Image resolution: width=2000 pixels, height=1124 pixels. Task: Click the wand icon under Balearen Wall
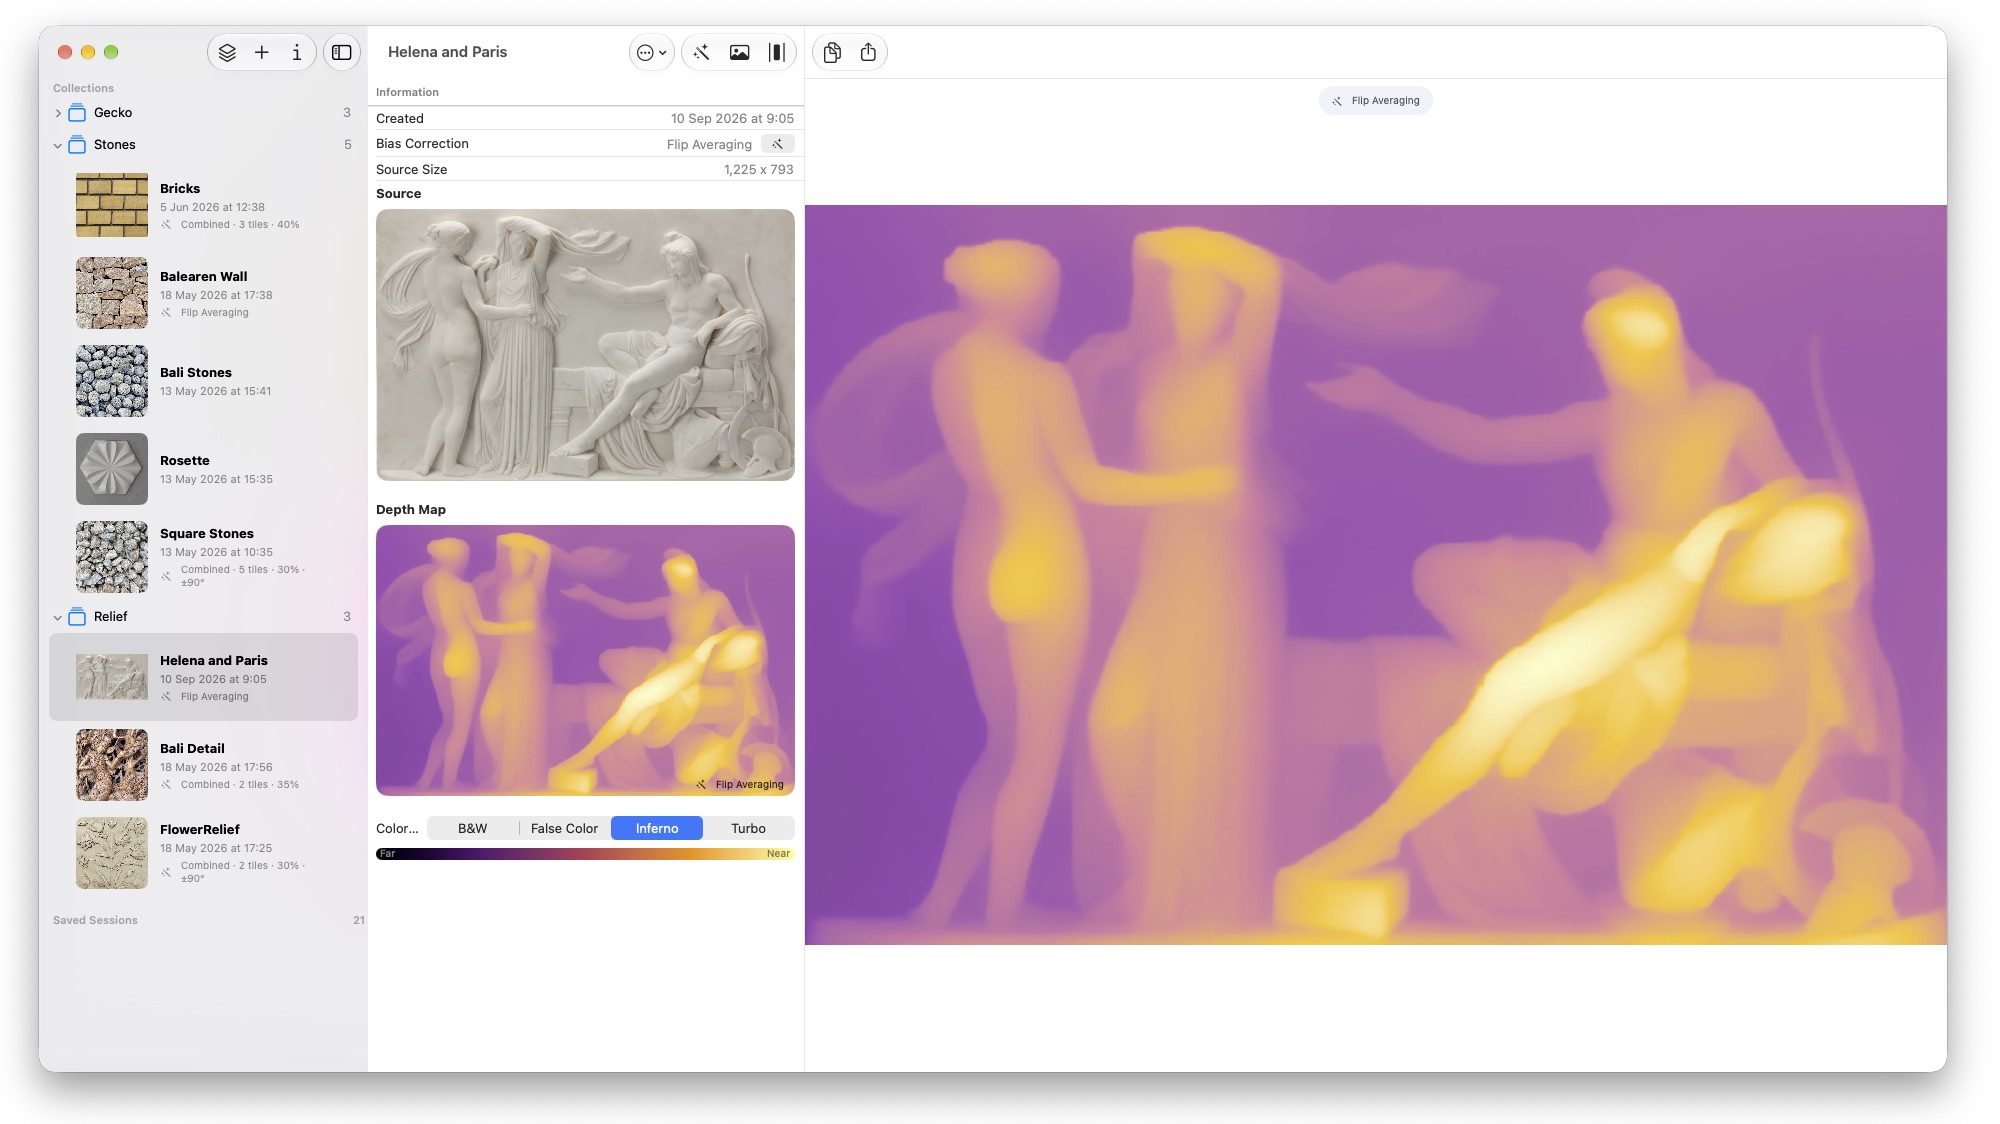tap(166, 313)
